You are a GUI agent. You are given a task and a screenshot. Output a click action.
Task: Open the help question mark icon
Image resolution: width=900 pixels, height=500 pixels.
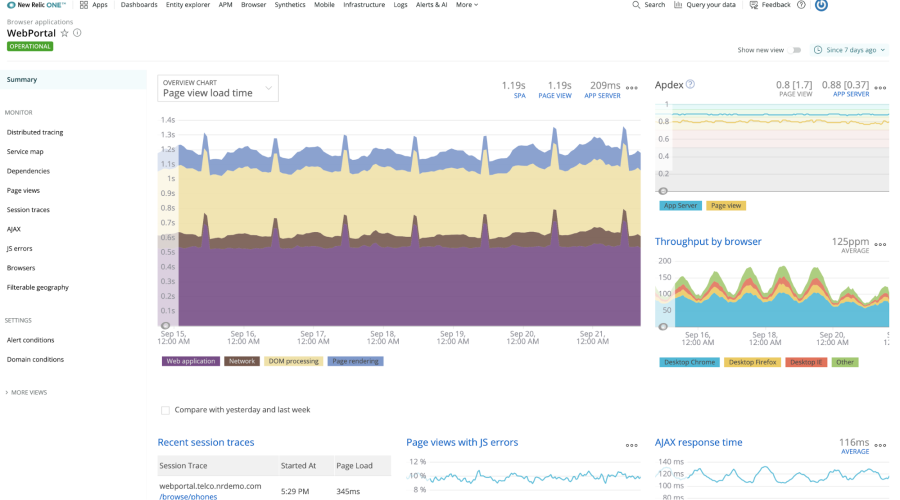[801, 5]
